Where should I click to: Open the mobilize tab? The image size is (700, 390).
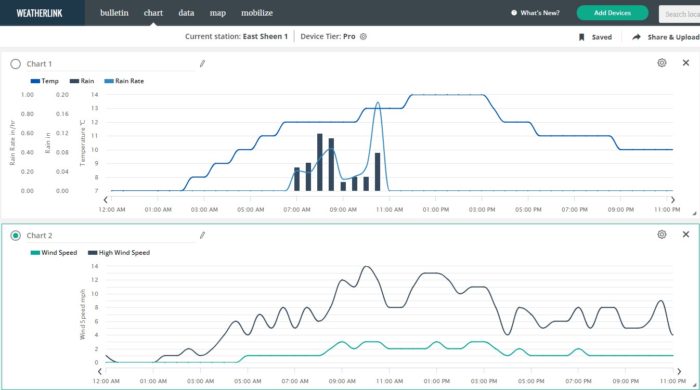coord(257,13)
